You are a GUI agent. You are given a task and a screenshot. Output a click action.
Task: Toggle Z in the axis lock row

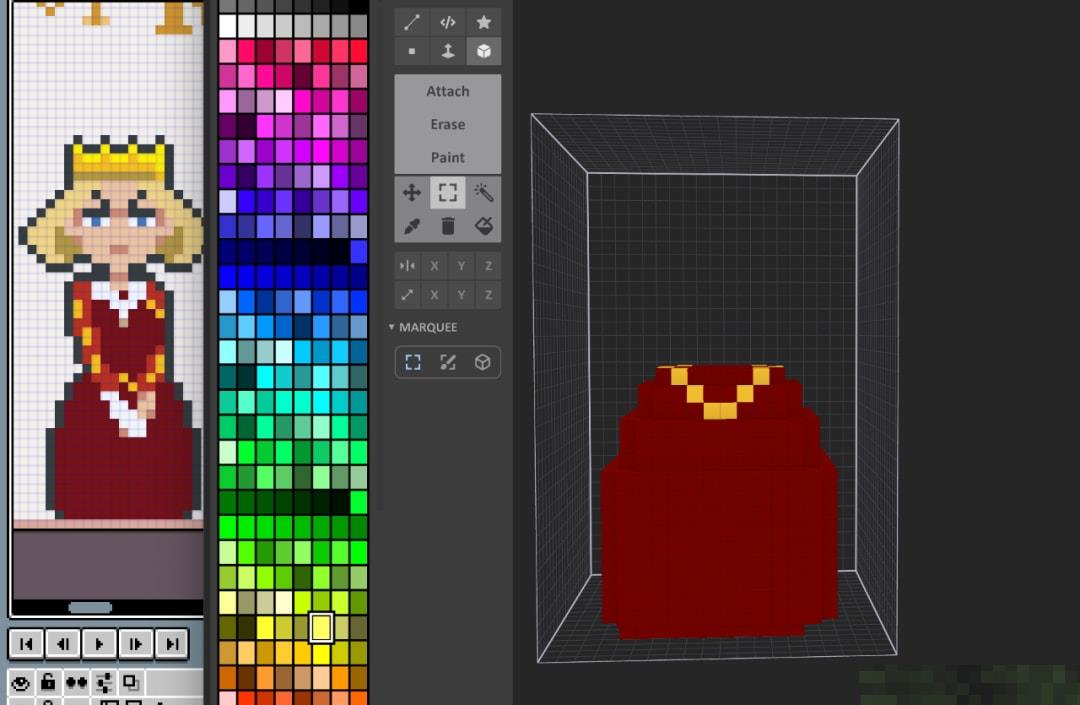488,295
